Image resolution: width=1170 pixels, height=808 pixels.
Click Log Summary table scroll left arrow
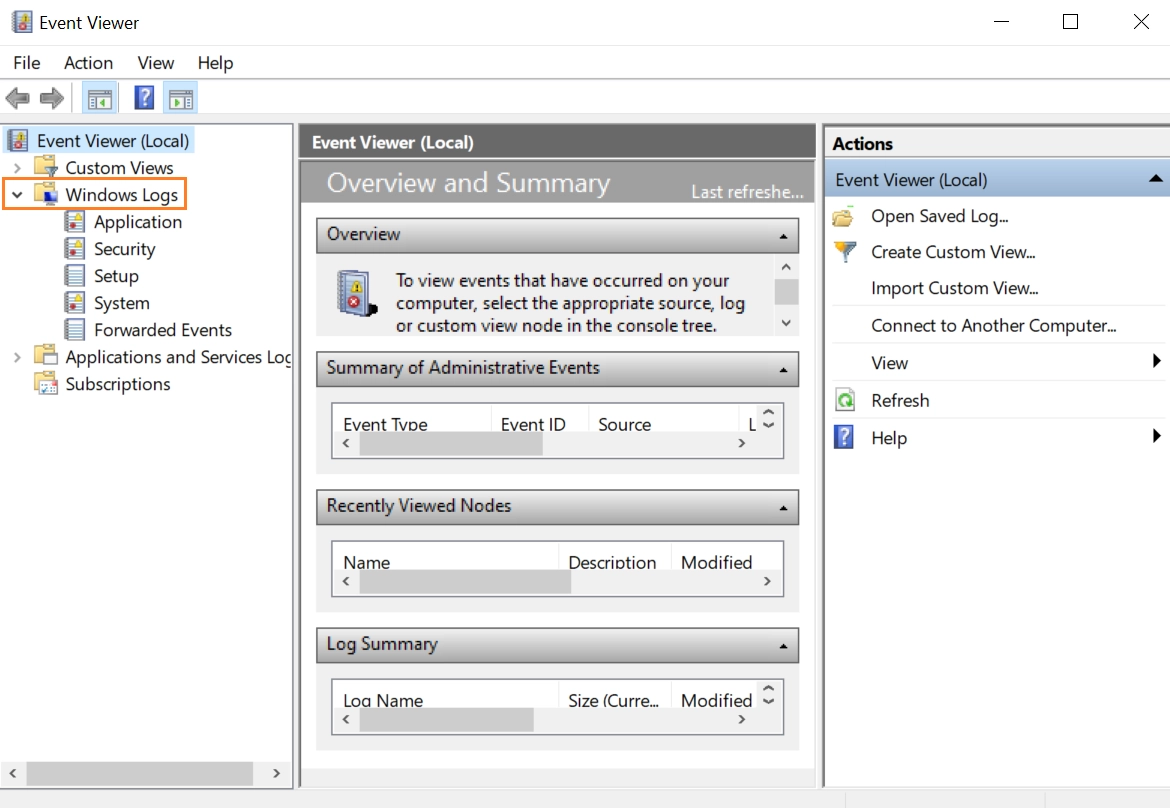(345, 719)
